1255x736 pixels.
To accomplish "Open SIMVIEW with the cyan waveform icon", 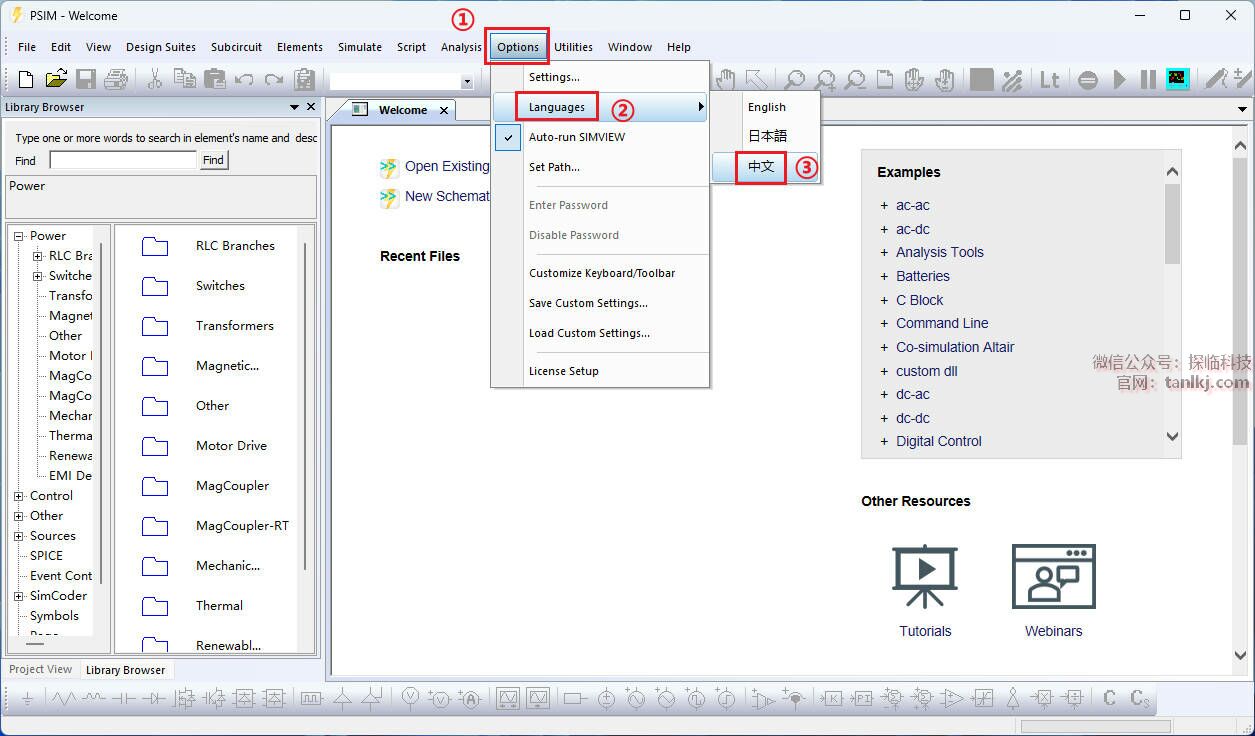I will coord(1177,79).
